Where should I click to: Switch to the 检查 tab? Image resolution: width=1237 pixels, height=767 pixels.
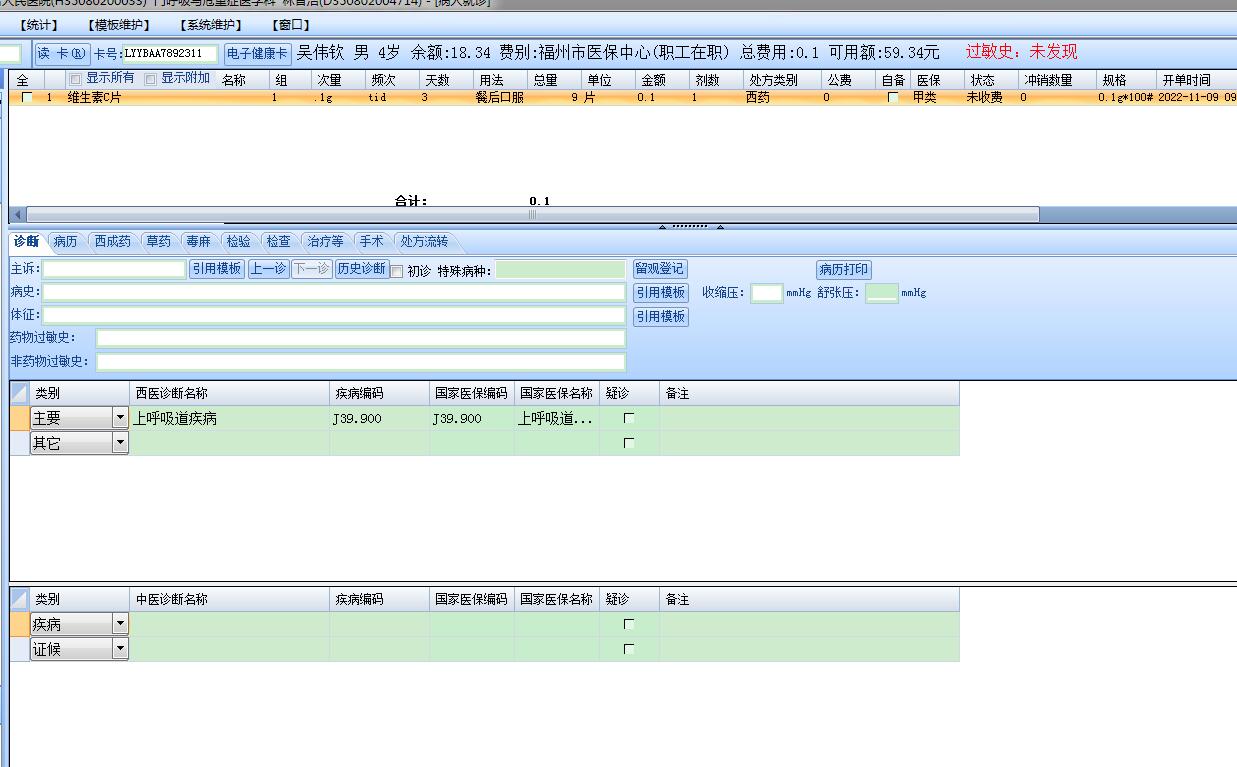pos(278,241)
